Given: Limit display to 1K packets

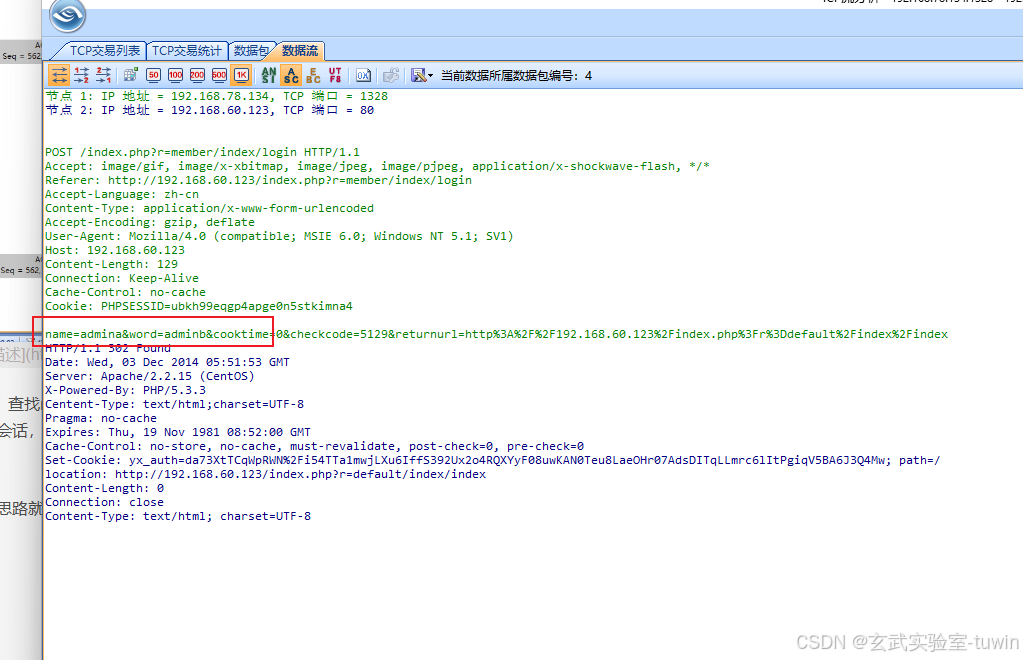Looking at the screenshot, I should point(241,76).
